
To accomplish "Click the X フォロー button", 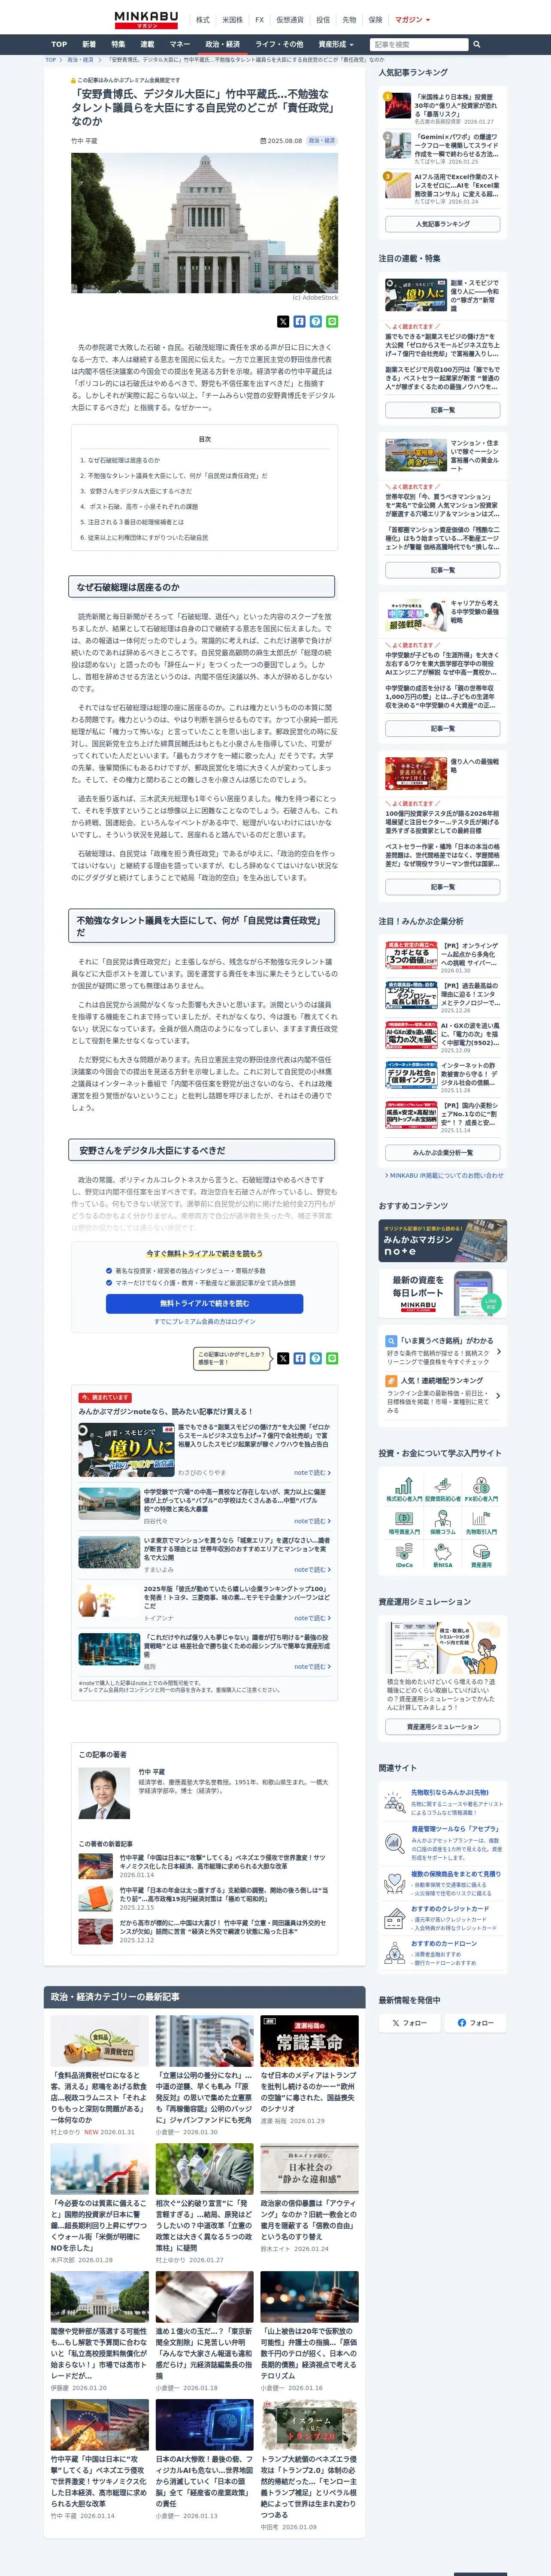I will 409,2022.
